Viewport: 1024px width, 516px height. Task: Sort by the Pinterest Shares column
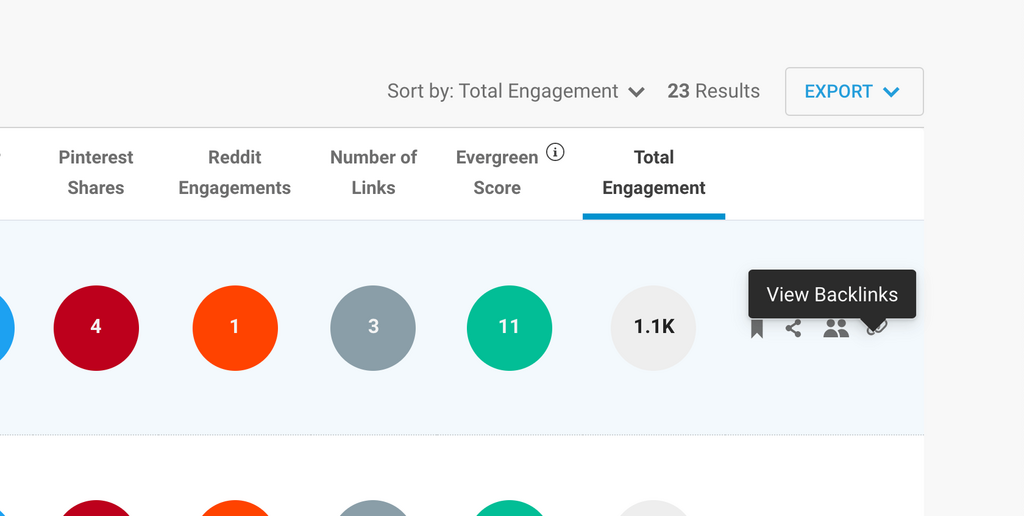pyautogui.click(x=96, y=172)
